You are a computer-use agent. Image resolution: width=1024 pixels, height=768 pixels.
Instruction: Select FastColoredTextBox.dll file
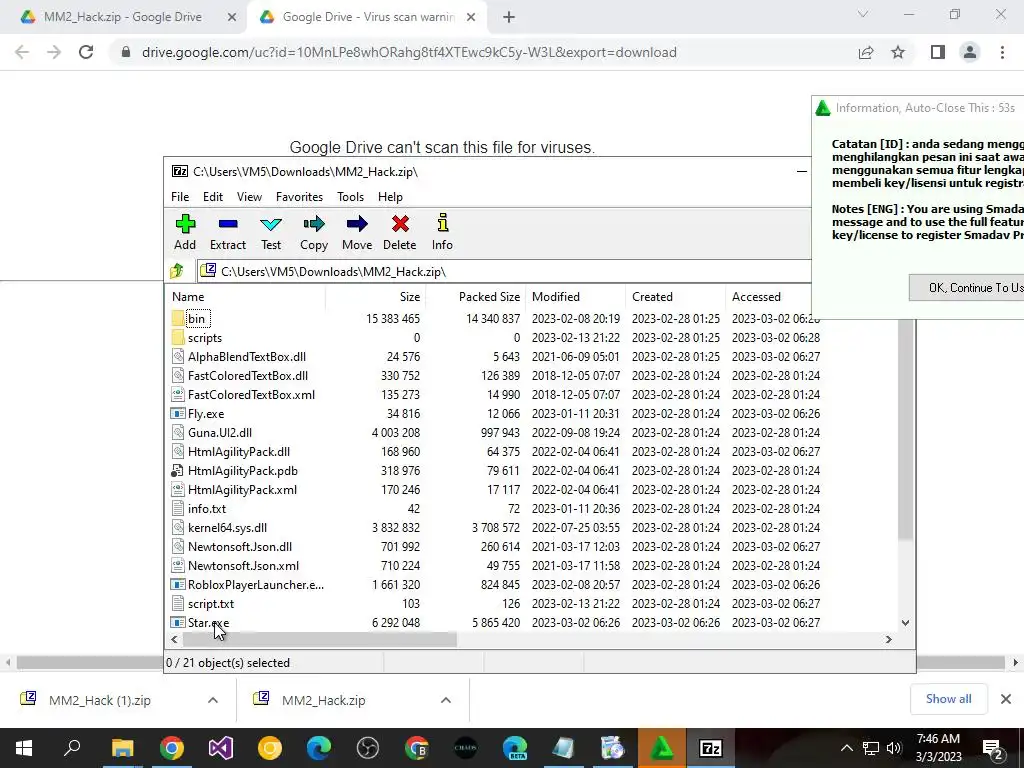click(x=248, y=376)
